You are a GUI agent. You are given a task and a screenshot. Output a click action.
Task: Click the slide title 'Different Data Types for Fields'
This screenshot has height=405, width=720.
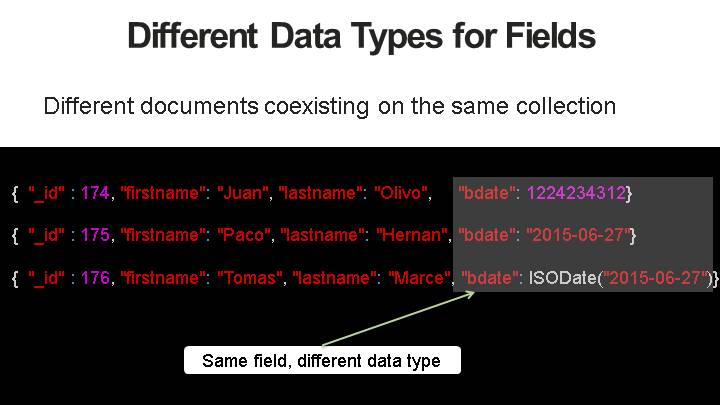361,37
